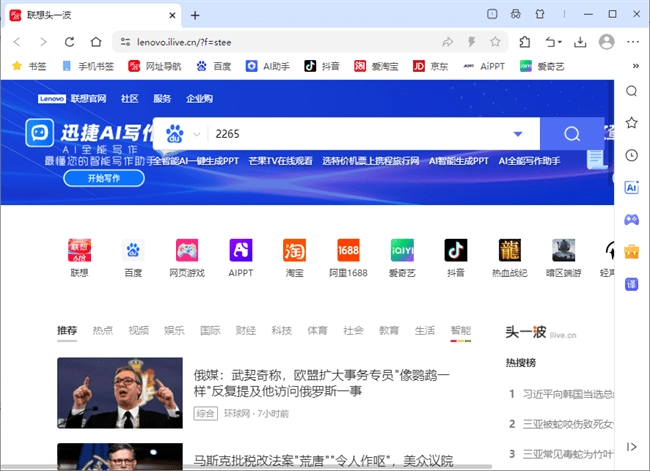This screenshot has height=471, width=650.
Task: Open hot search item 三亚被蛇咬伤致死女
Action: coord(568,424)
